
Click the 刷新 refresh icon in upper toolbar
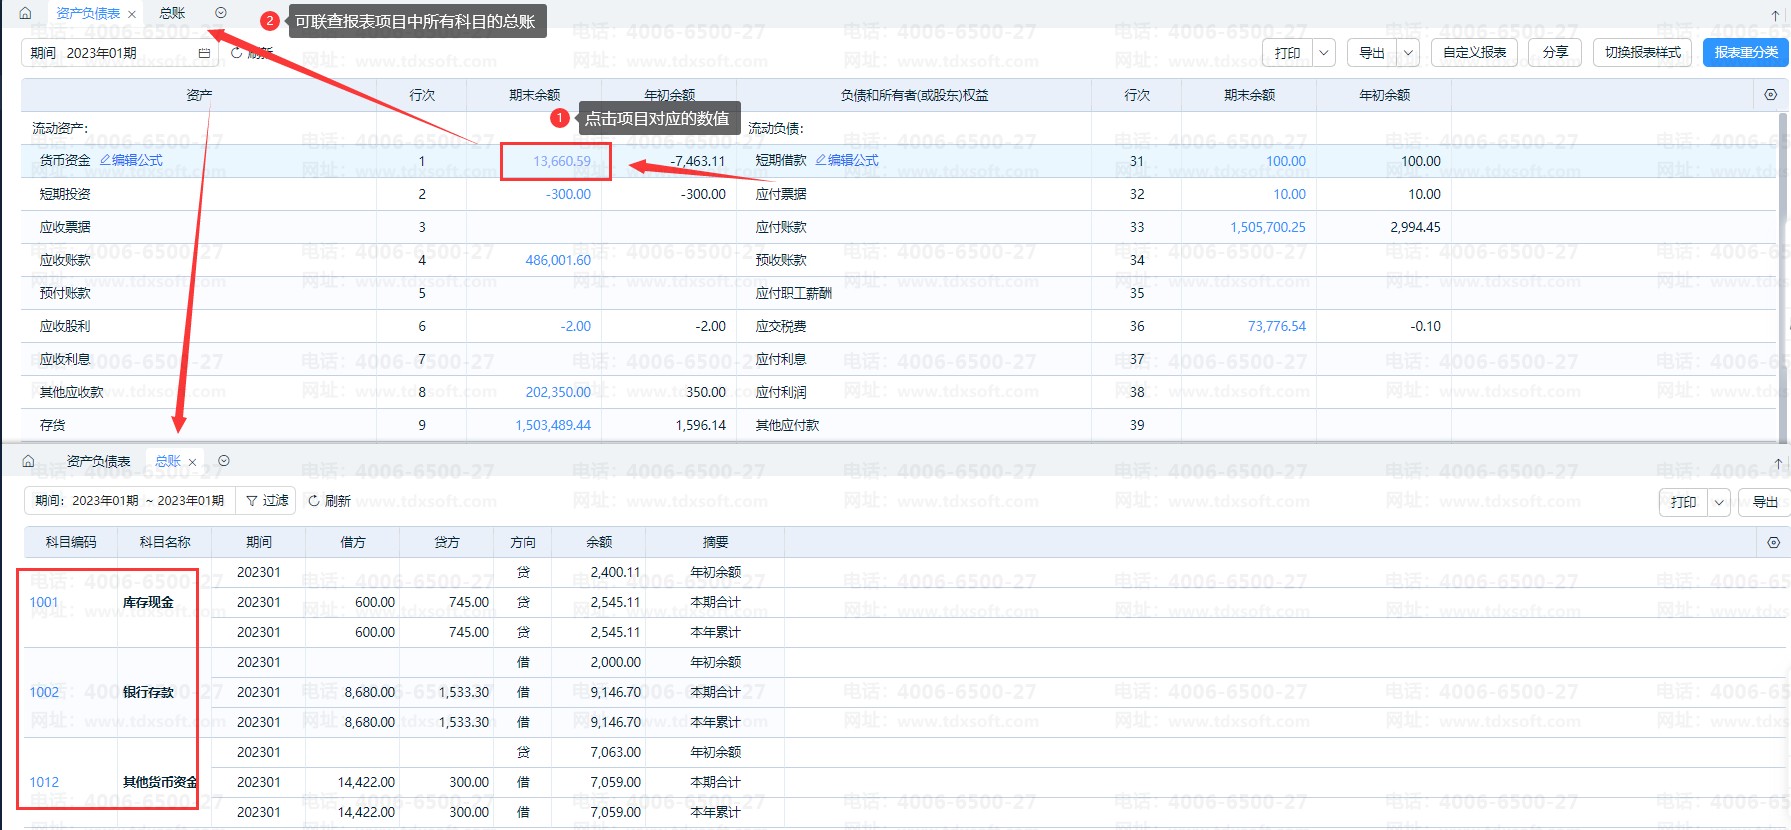coord(237,53)
